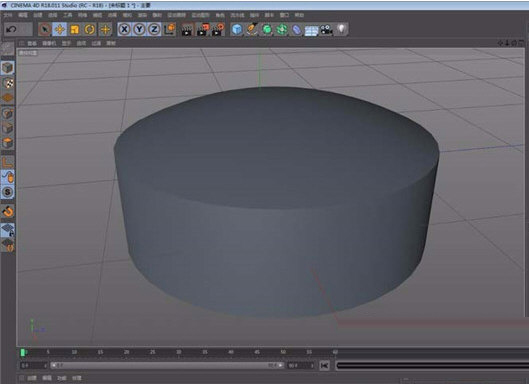Add a cube primitive object

coord(237,29)
